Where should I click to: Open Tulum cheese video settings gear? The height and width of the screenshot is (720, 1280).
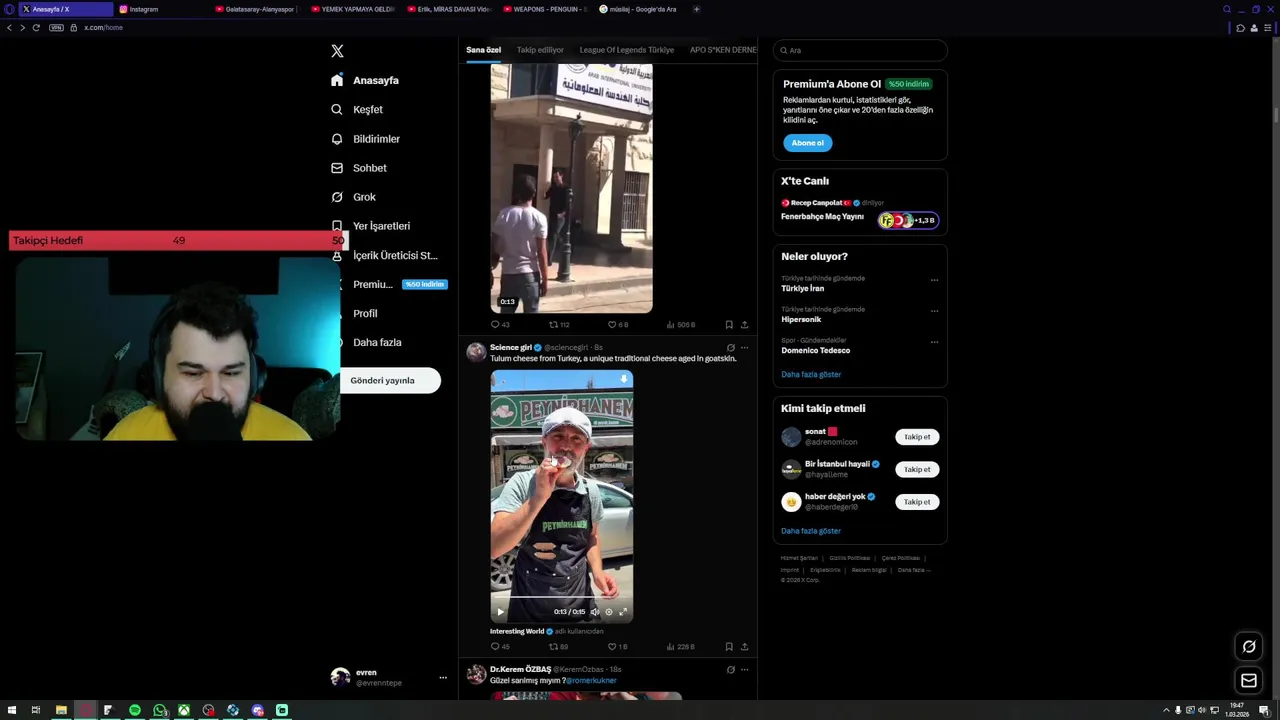tap(608, 612)
